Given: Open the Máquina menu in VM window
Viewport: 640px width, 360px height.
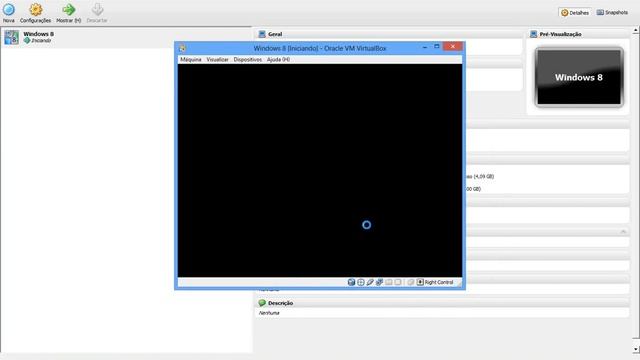Looking at the screenshot, I should coord(191,60).
